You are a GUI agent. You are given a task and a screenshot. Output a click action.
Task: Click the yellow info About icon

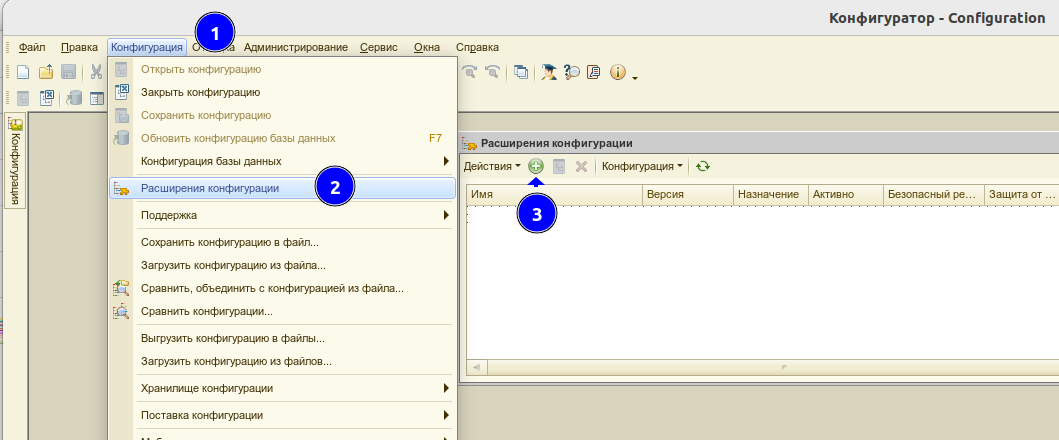click(617, 72)
